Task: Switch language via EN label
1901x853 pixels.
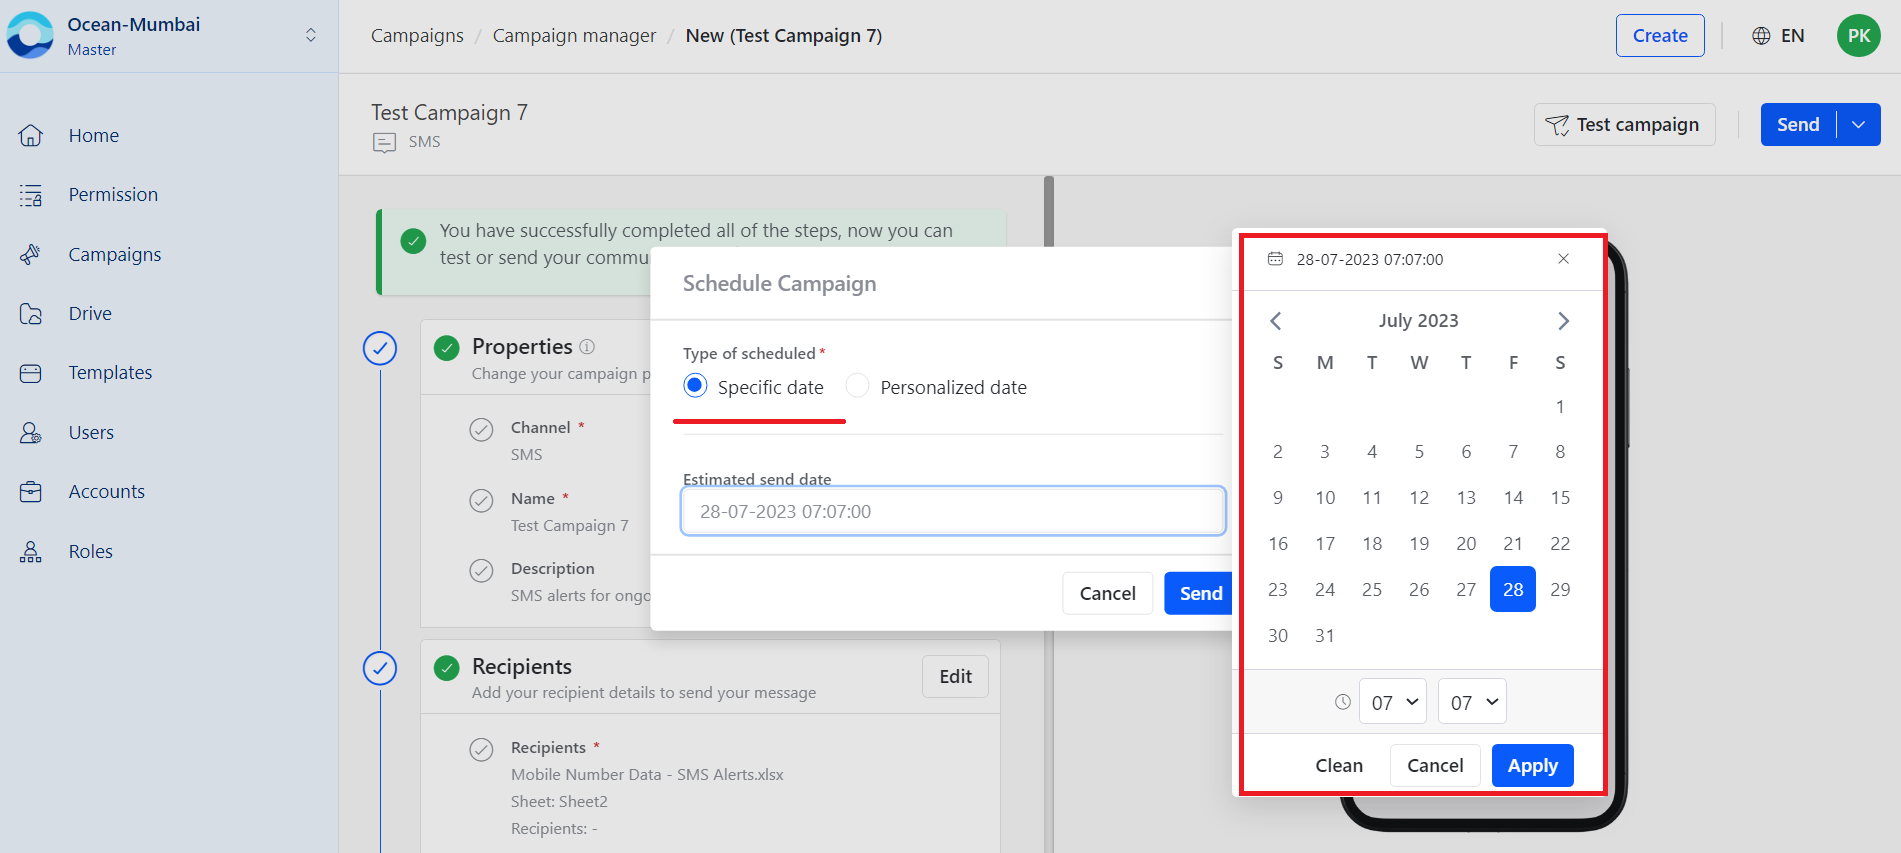Action: click(x=1793, y=36)
